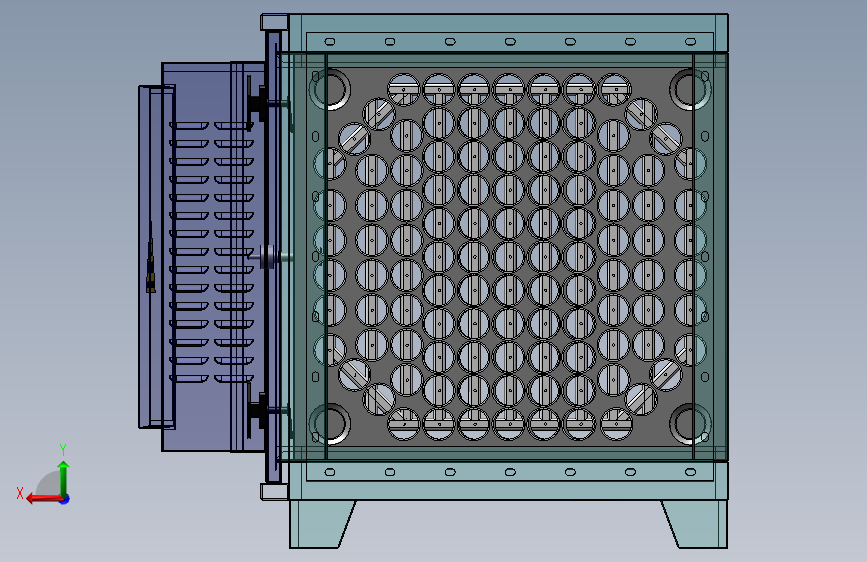
Task: Select the bottom slotted mounting rail of the cabinet
Action: 509,472
